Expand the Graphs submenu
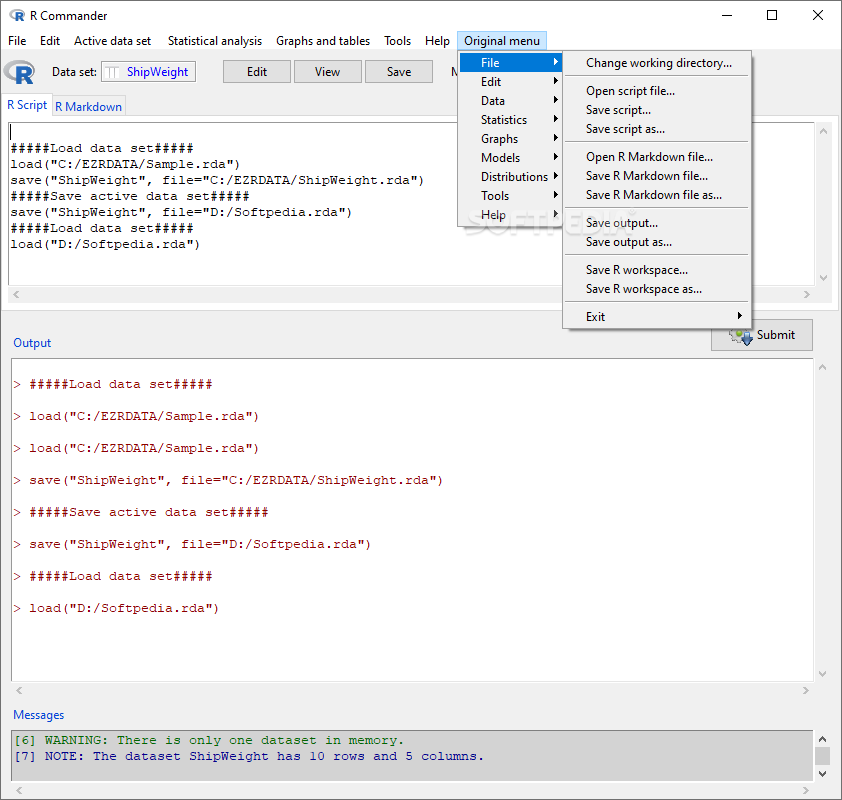The image size is (842, 800). point(510,139)
